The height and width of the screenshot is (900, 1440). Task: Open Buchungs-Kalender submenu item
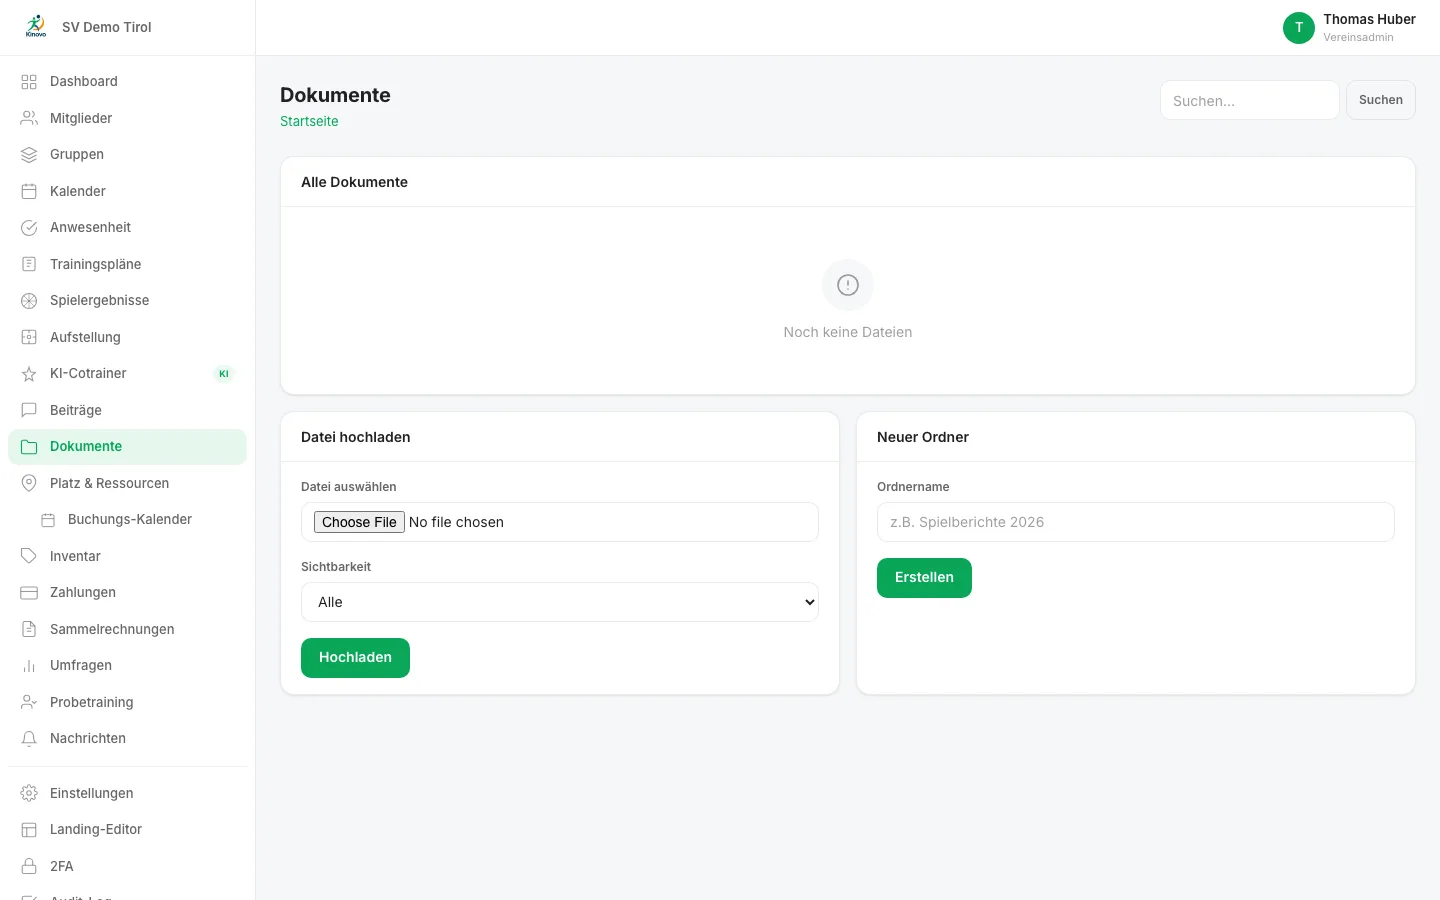pyautogui.click(x=127, y=520)
